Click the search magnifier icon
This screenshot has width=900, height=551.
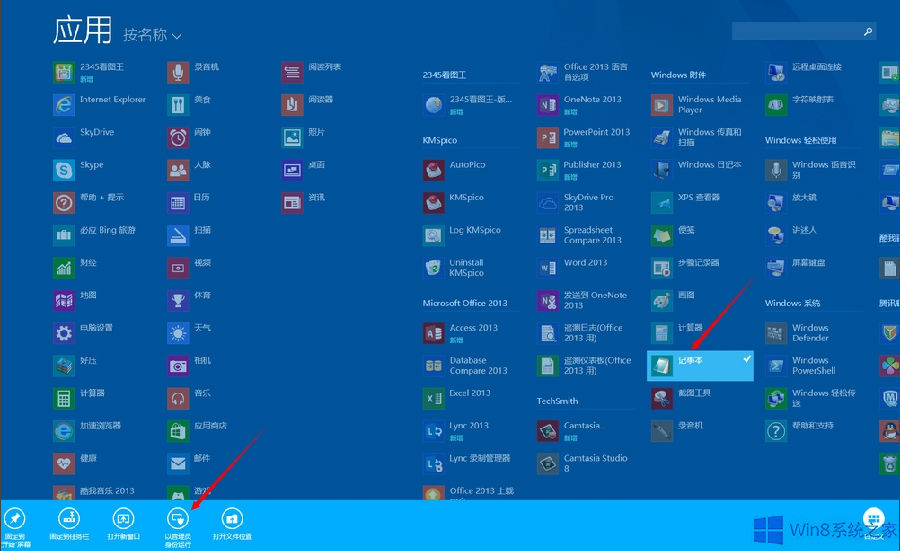coord(868,32)
